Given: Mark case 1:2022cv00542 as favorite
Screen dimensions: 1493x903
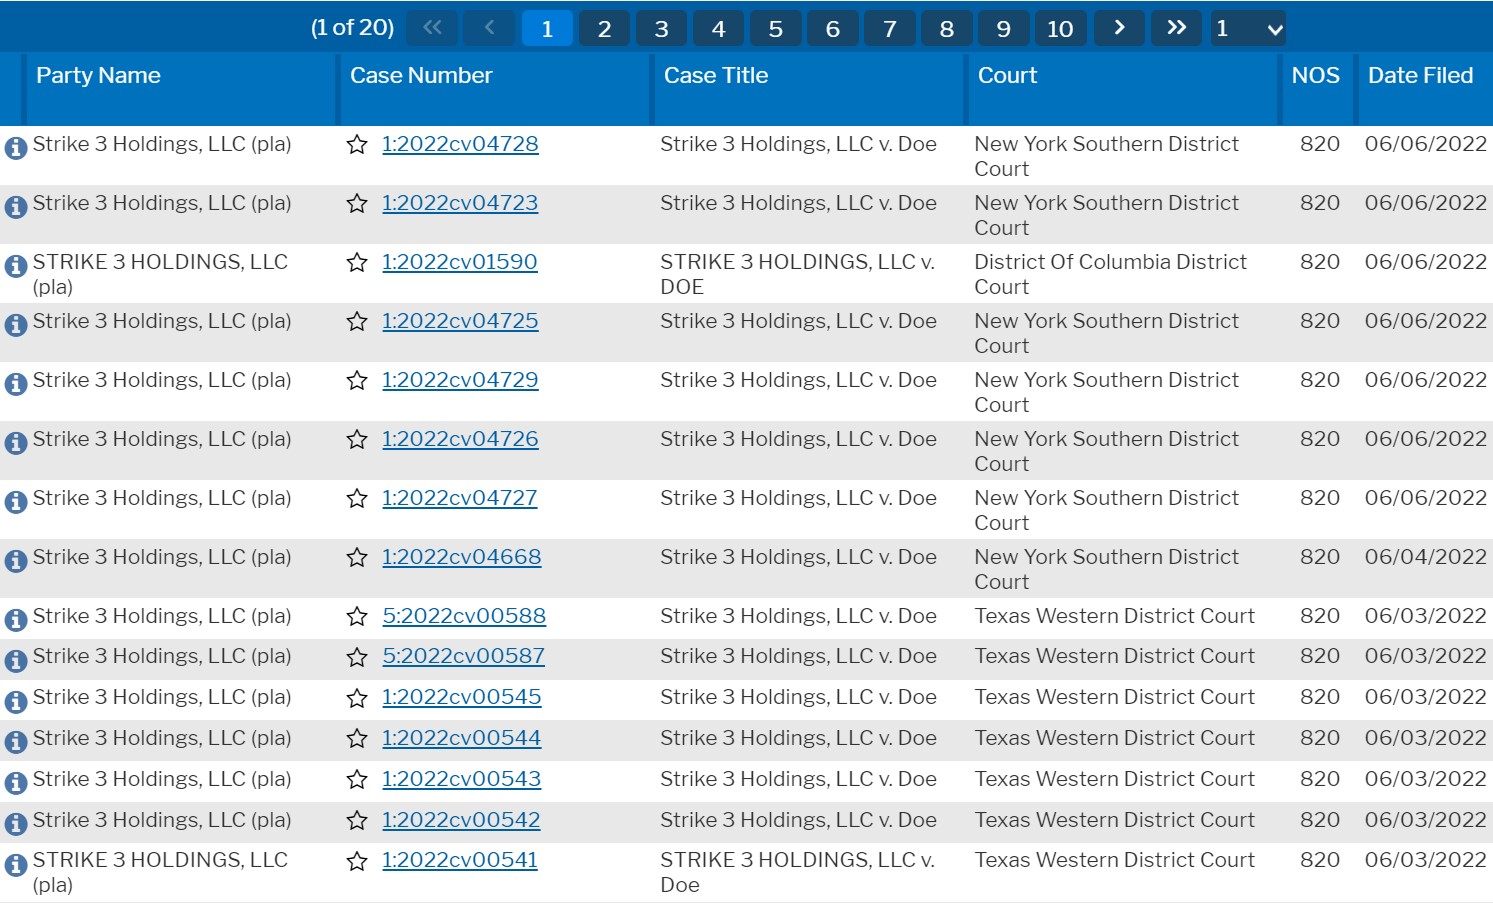Looking at the screenshot, I should (x=357, y=821).
